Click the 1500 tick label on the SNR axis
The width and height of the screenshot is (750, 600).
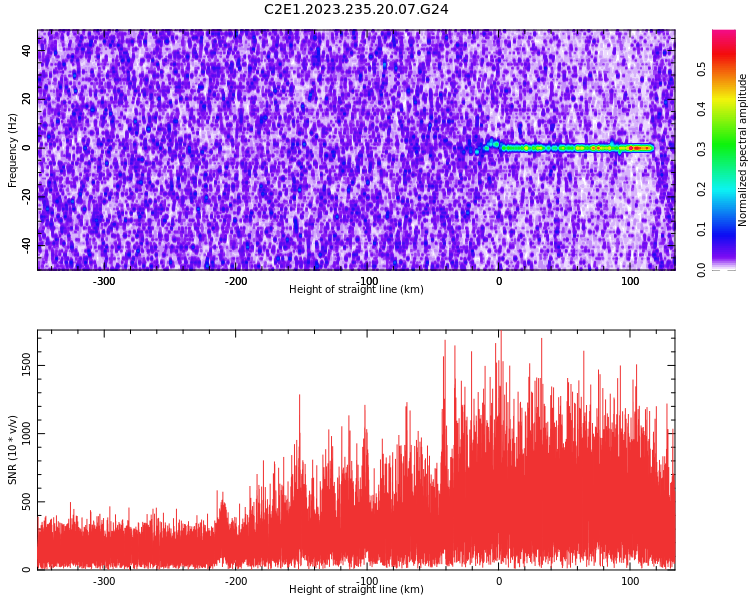coord(26,365)
